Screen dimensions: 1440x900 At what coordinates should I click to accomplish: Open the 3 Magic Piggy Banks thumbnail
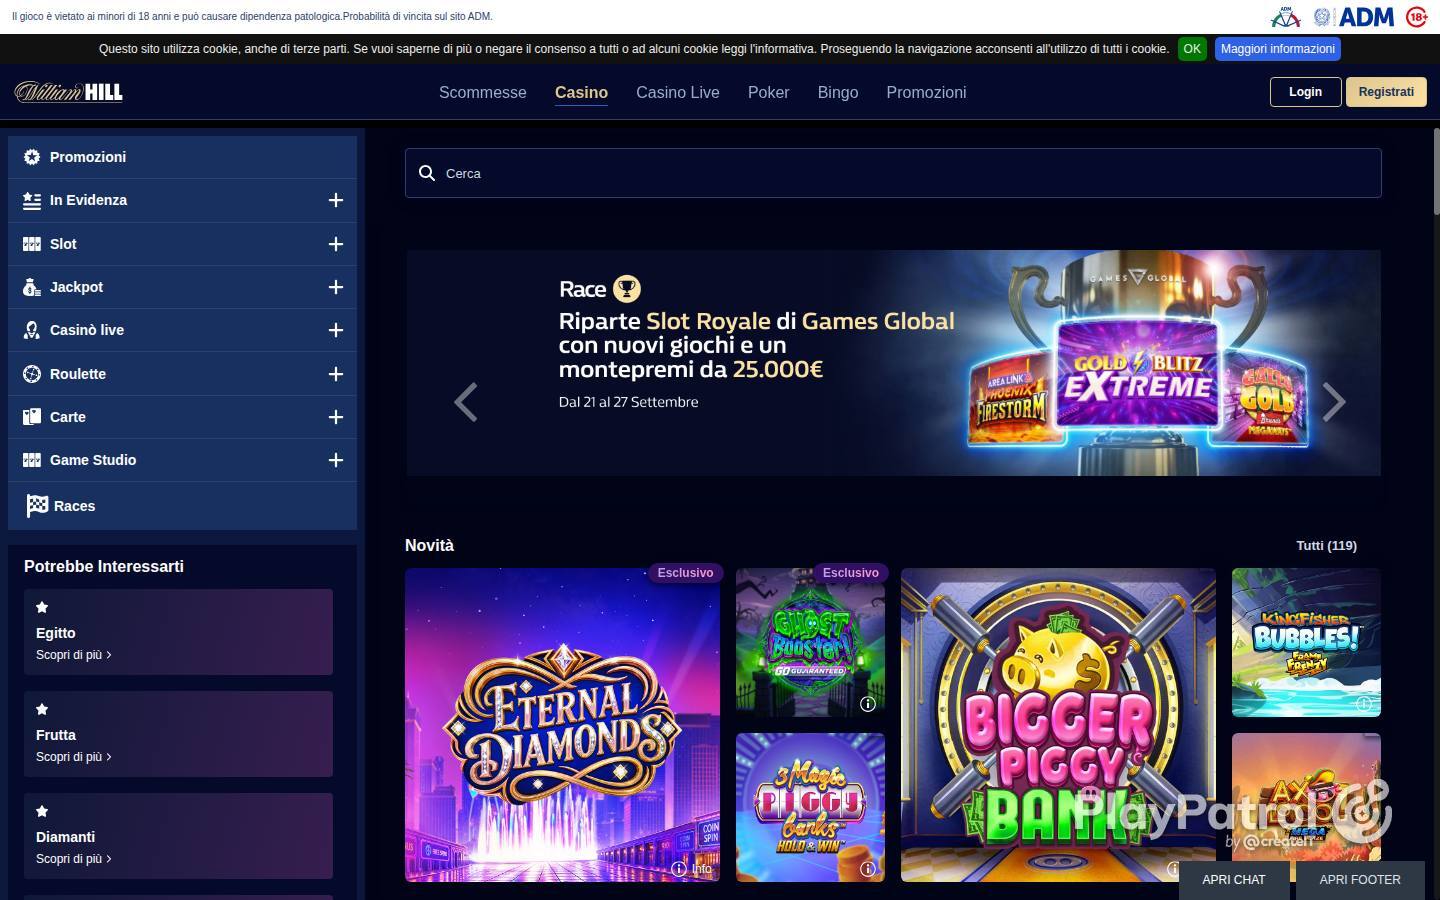point(810,807)
